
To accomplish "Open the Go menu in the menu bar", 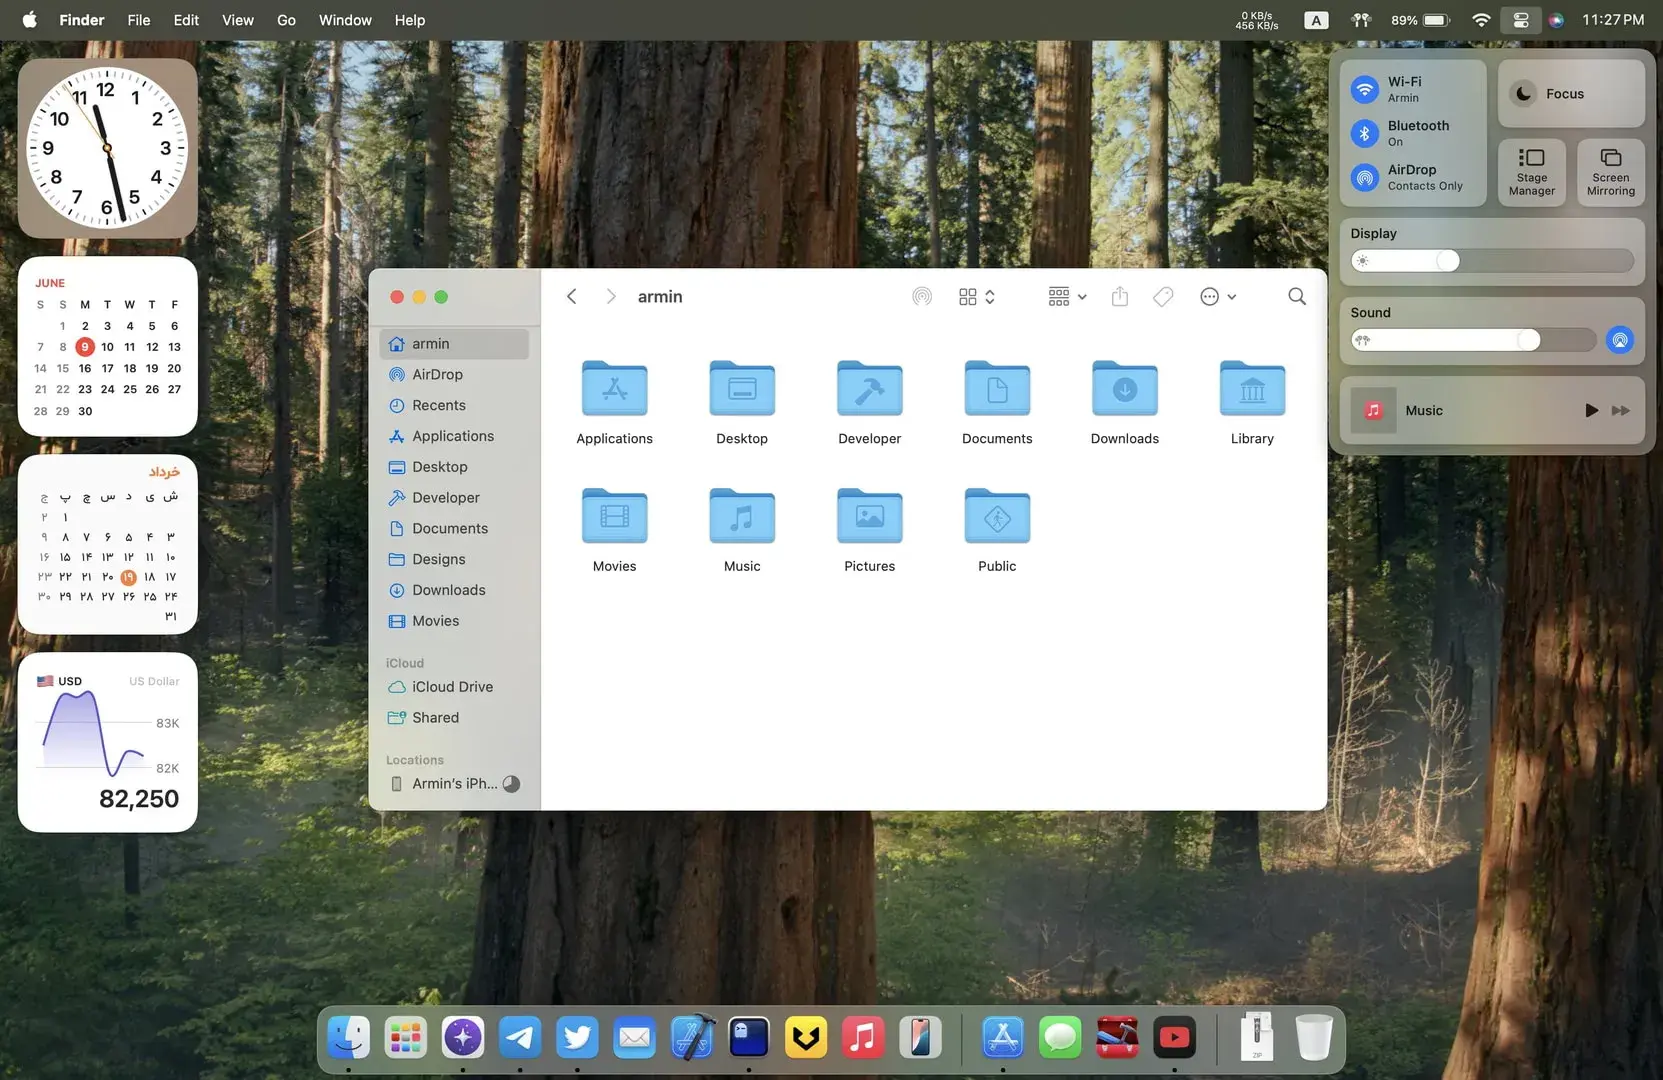I will [286, 19].
